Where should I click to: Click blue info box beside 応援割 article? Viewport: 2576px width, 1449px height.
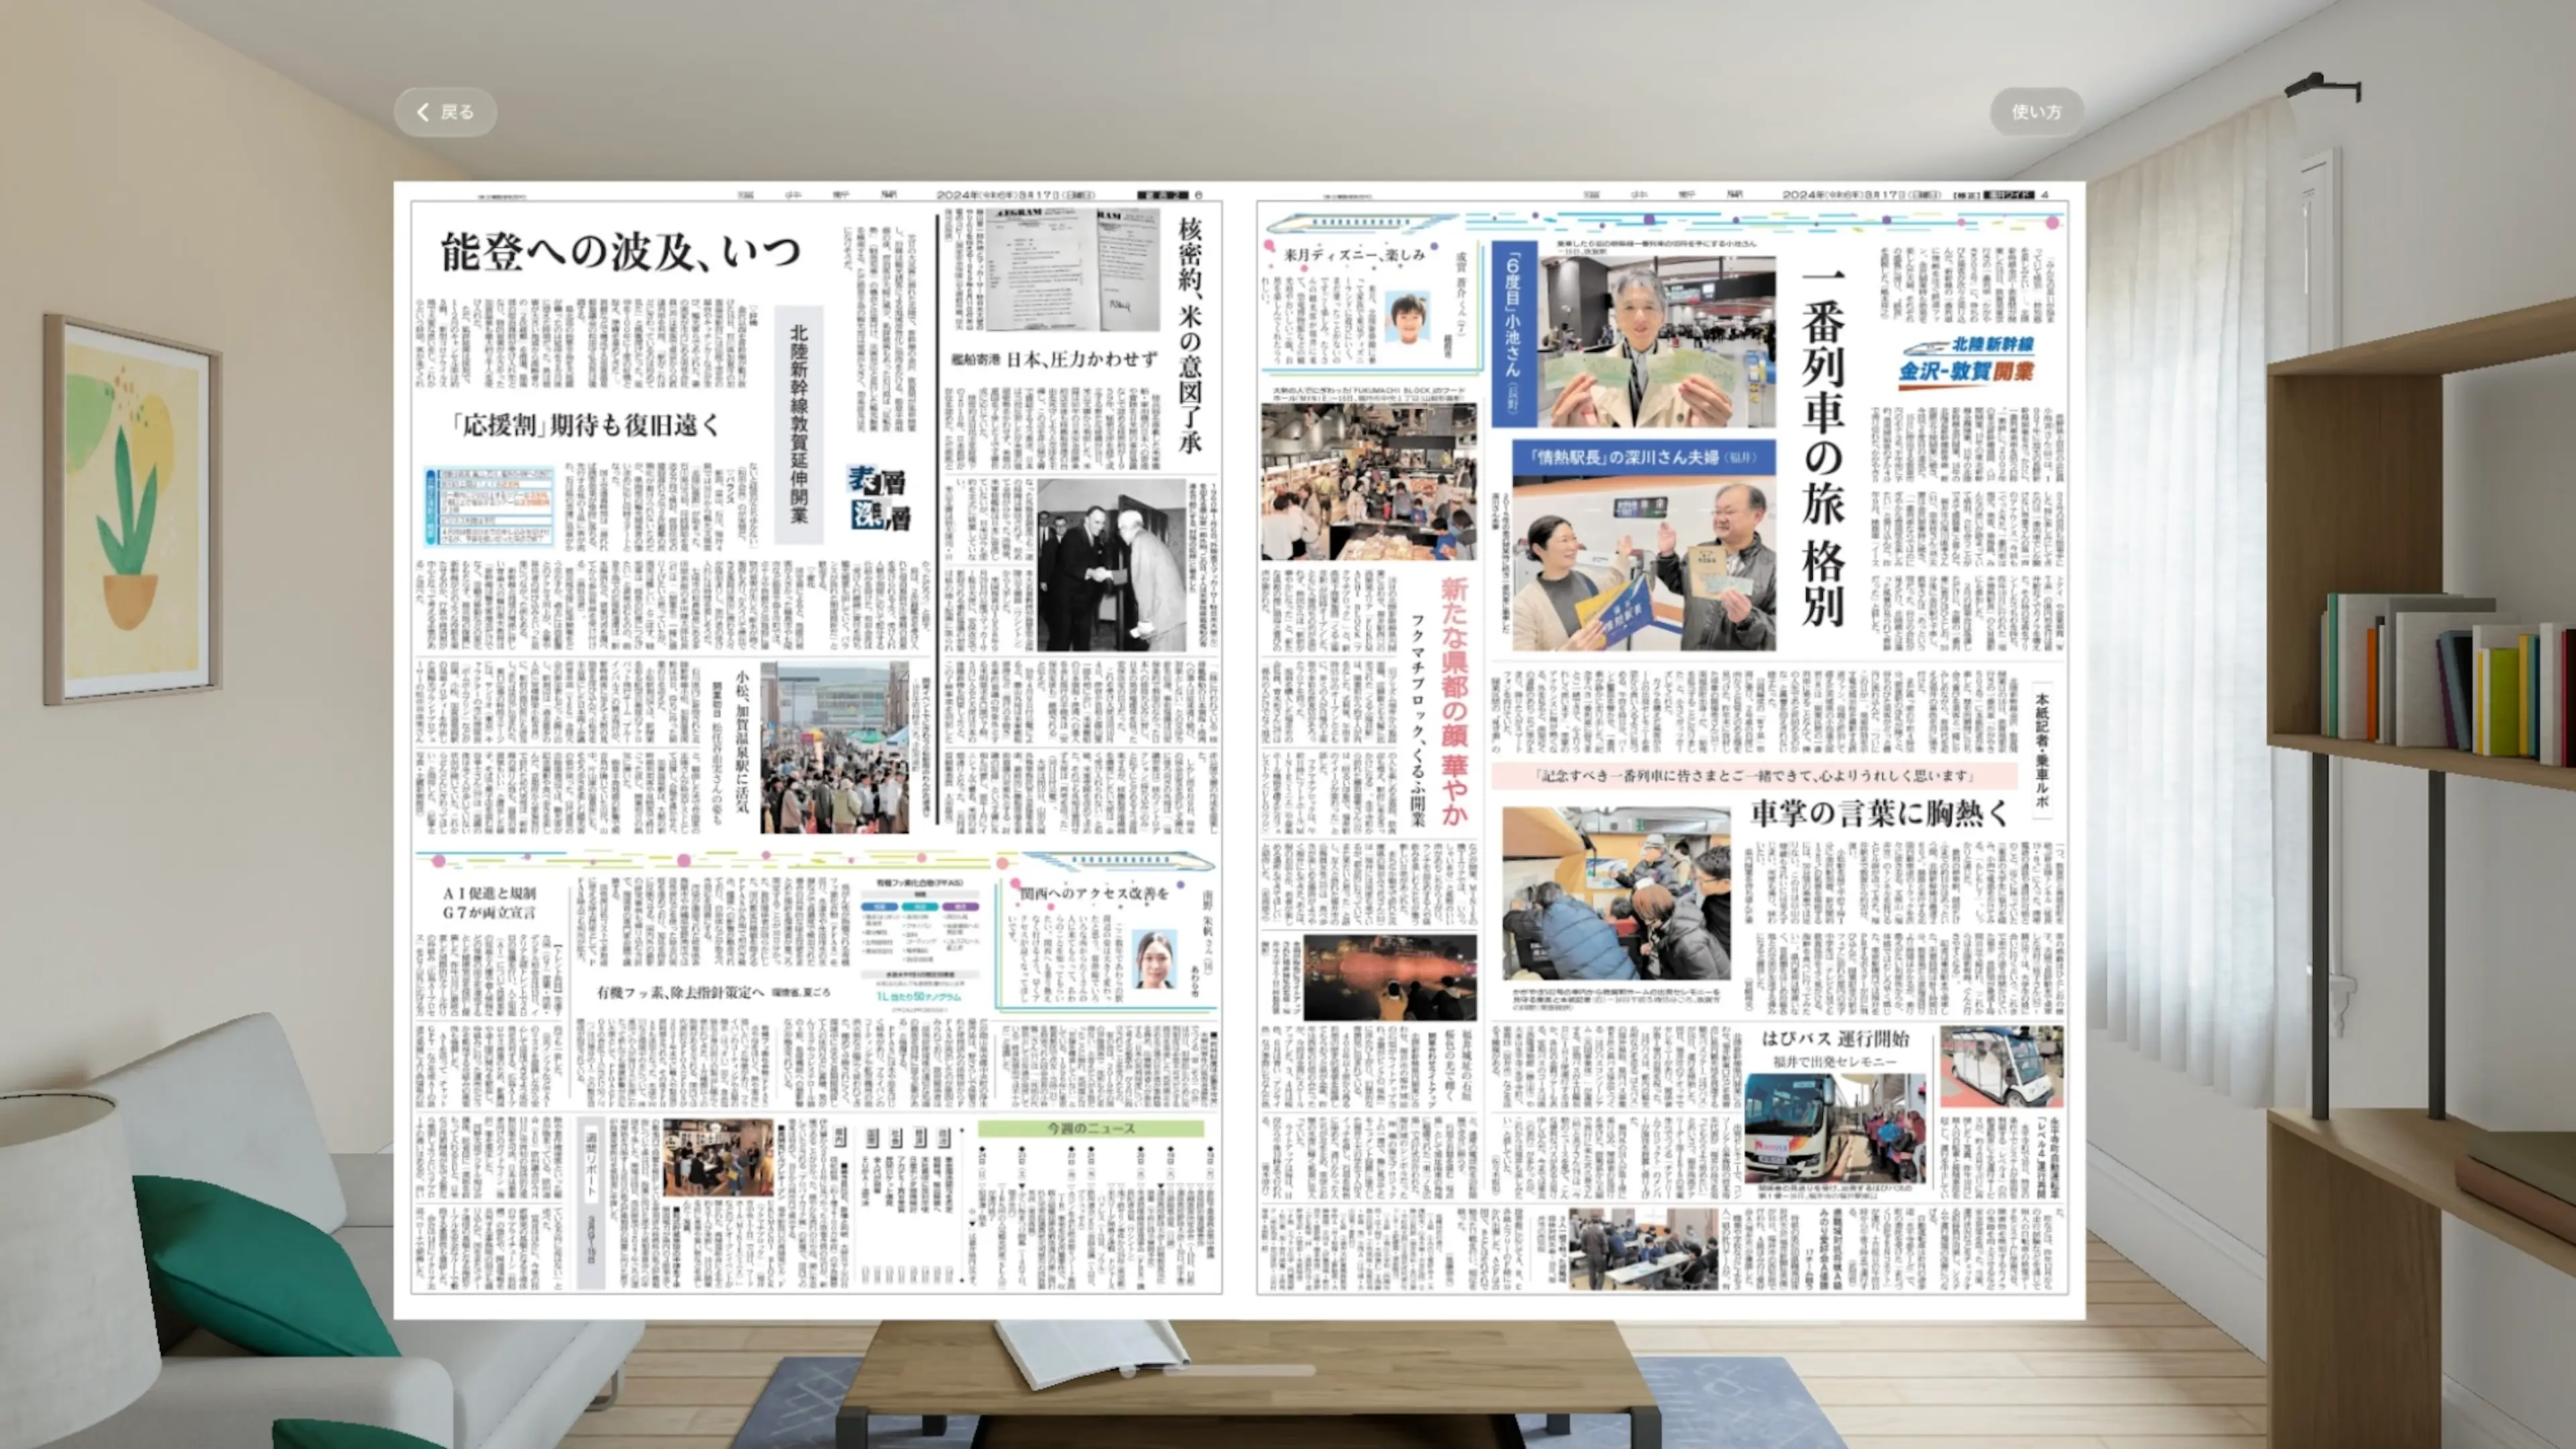pyautogui.click(x=489, y=507)
